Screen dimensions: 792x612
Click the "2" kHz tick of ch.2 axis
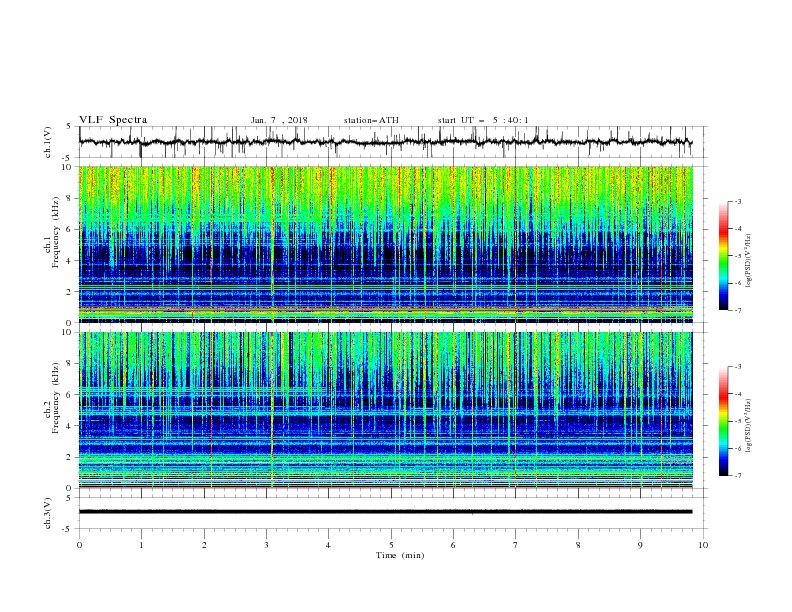pyautogui.click(x=70, y=457)
